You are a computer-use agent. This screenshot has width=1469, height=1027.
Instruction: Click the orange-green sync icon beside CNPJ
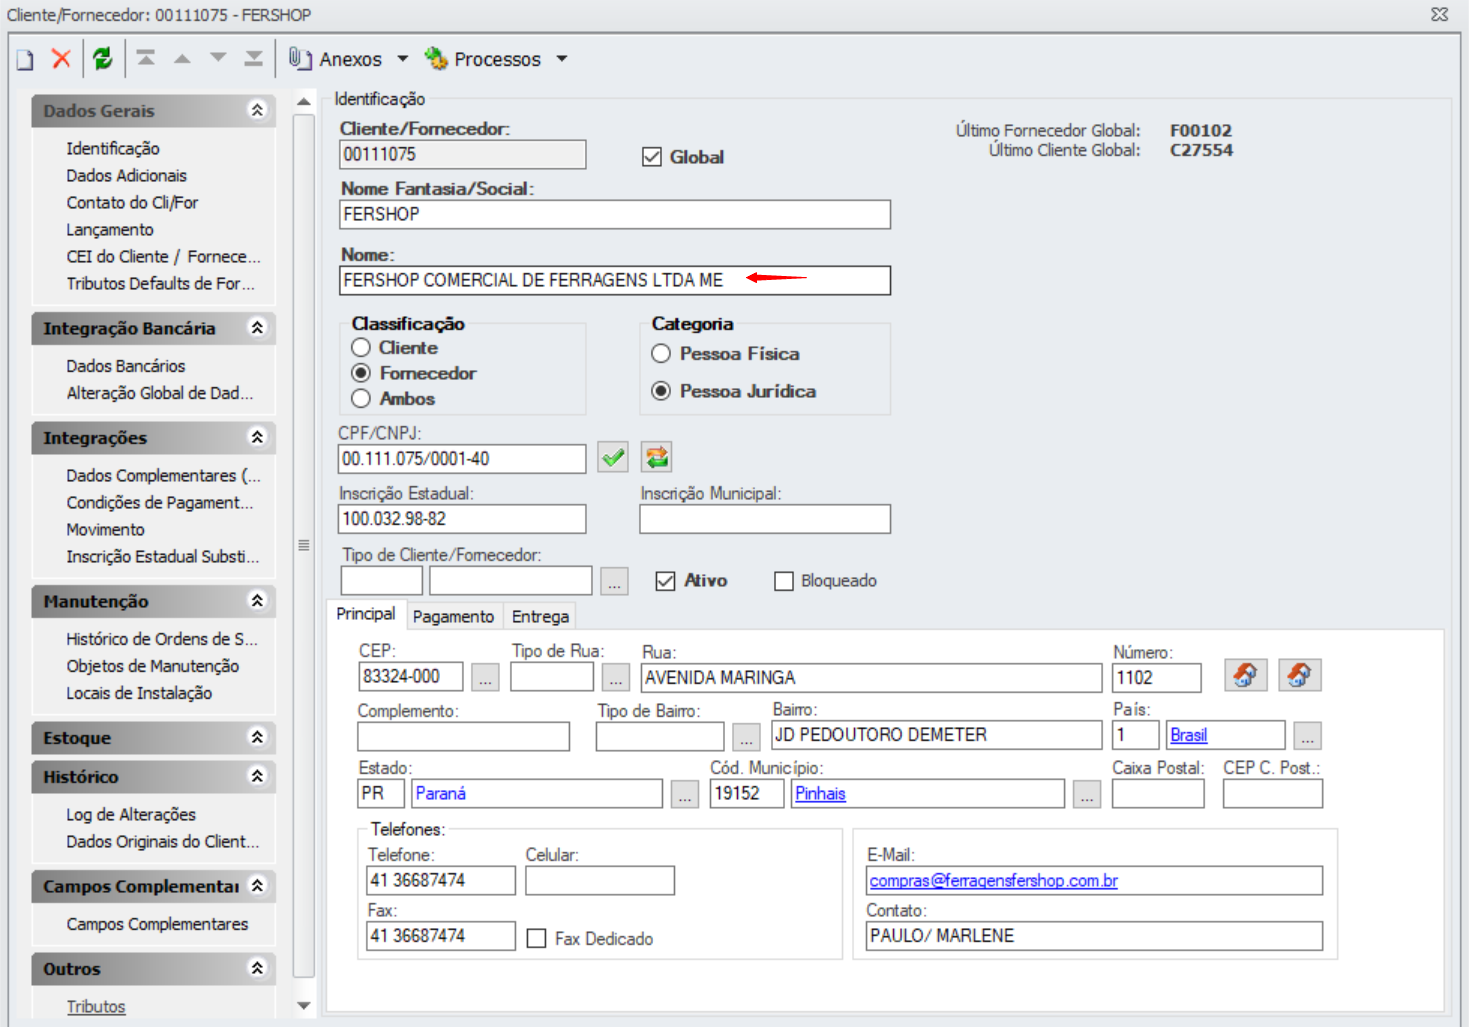coord(657,458)
